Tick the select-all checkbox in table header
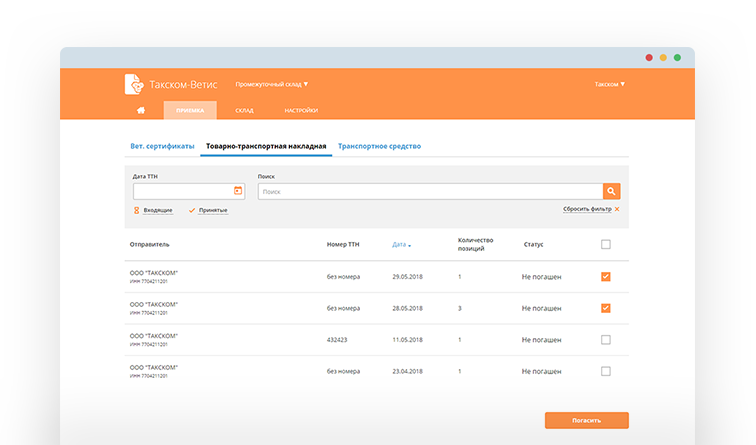 tap(605, 244)
